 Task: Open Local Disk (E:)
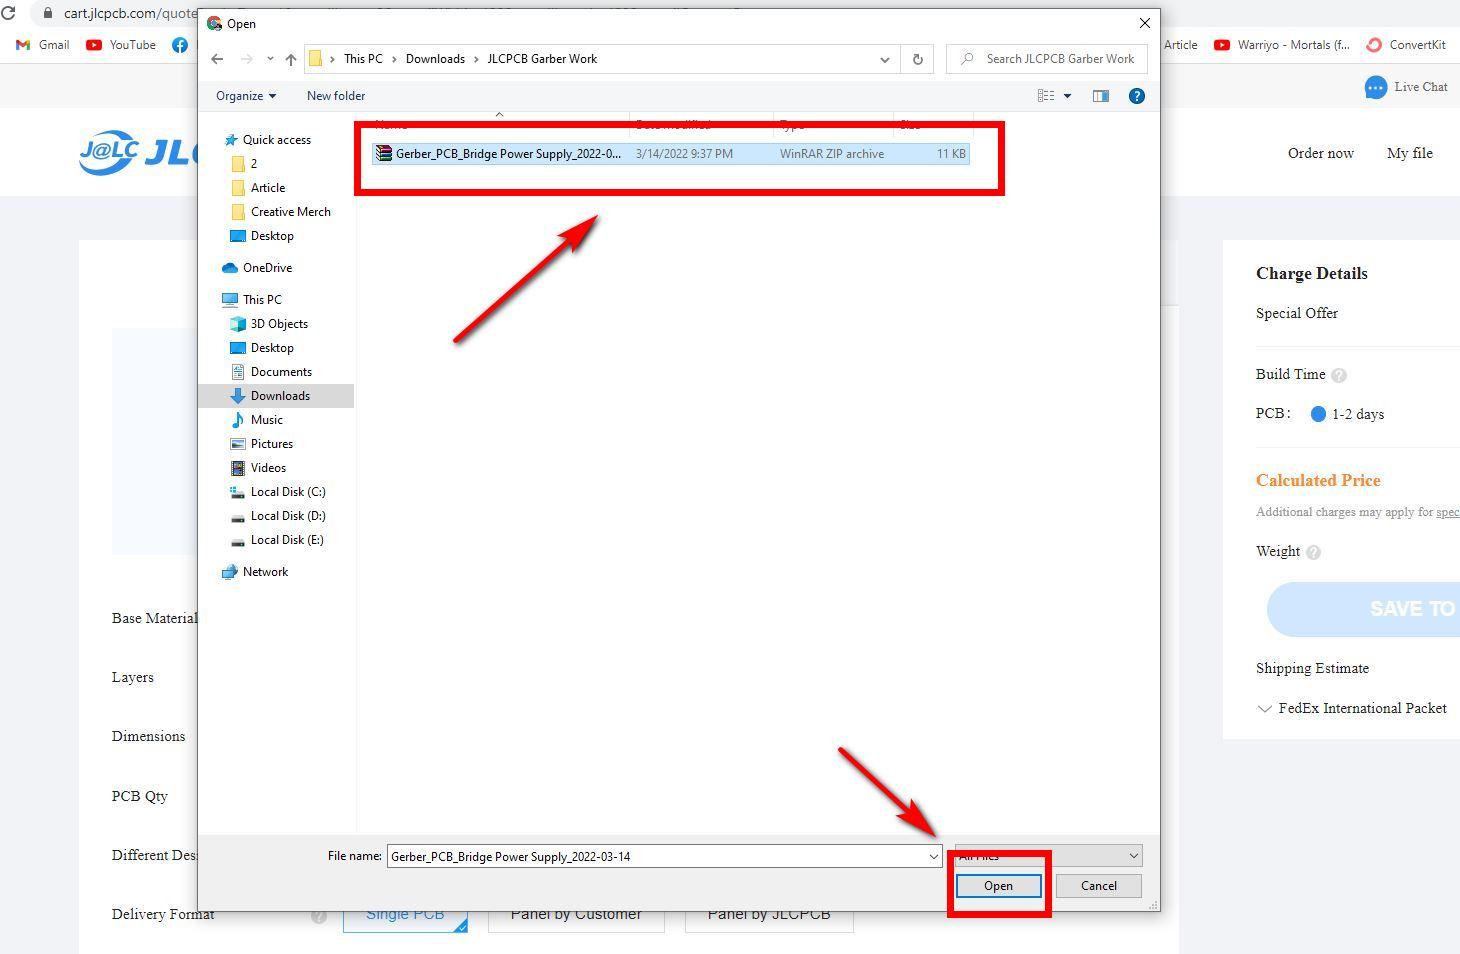tap(277, 540)
